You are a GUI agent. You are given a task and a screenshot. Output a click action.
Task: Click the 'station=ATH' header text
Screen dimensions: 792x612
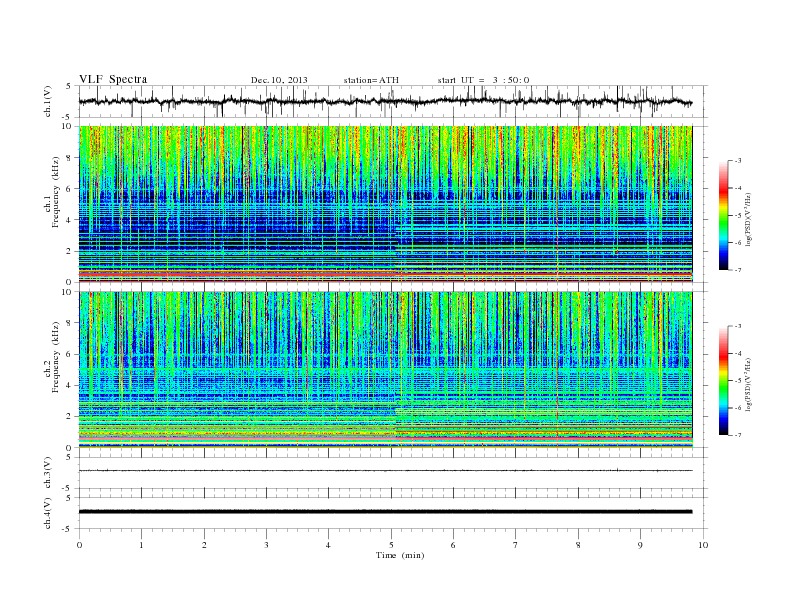point(371,80)
